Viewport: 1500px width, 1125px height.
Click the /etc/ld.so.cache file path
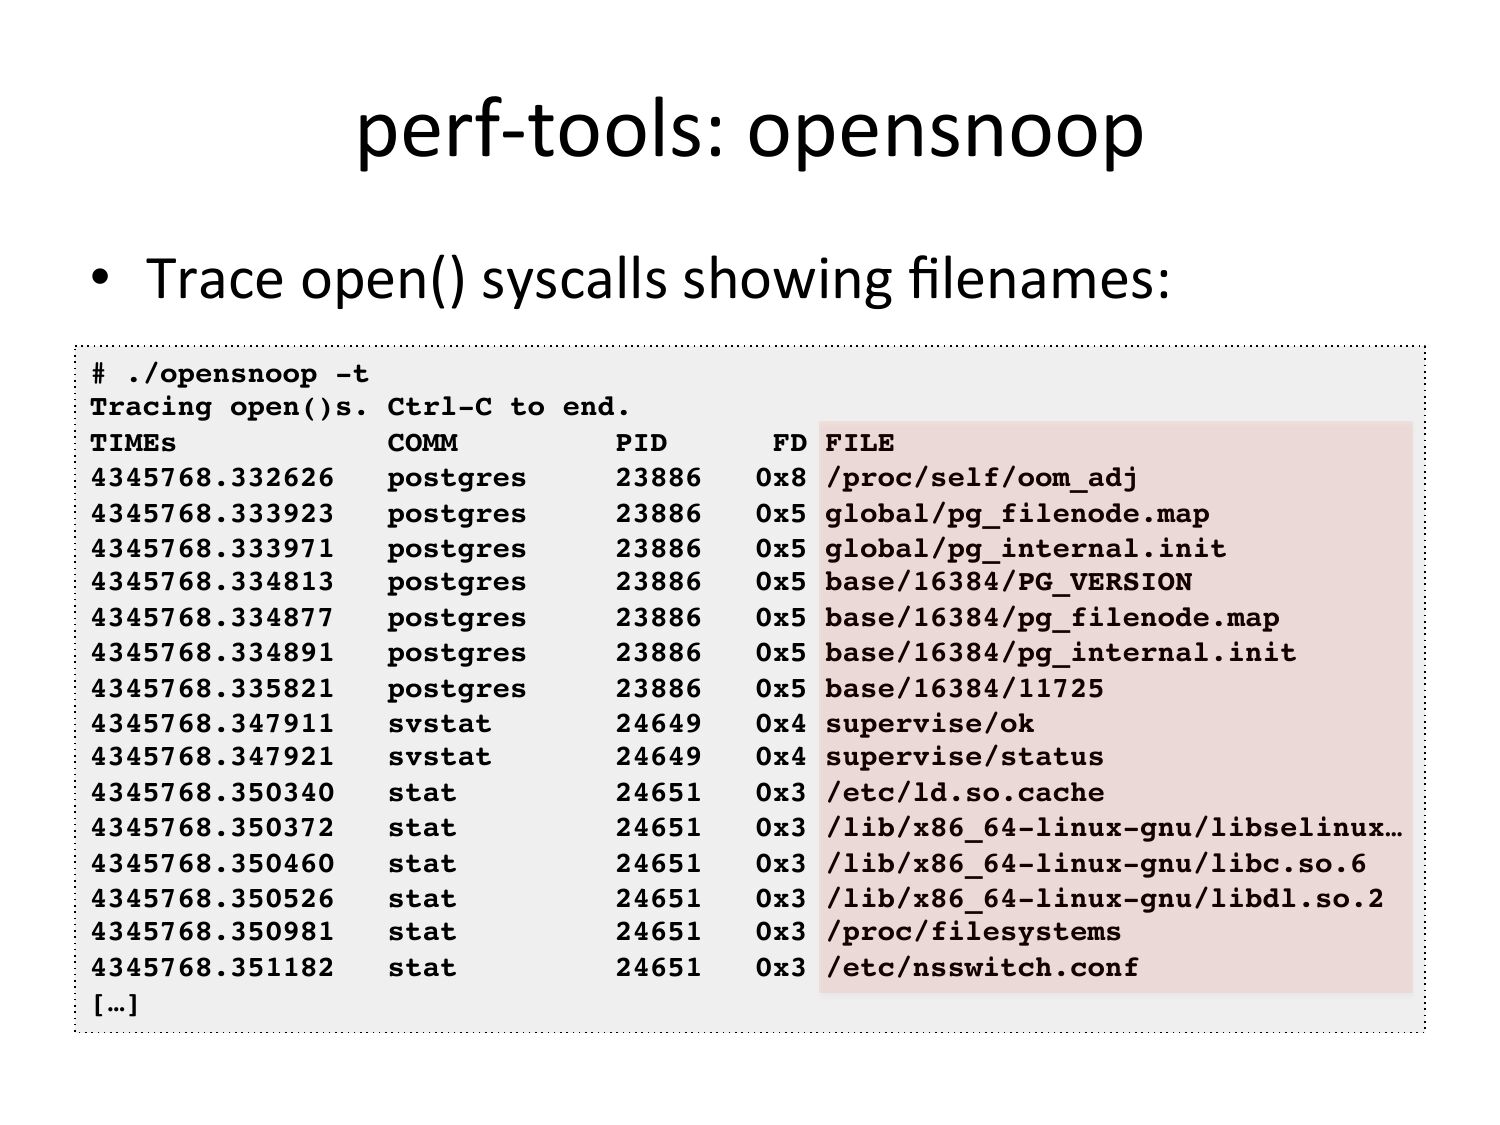pyautogui.click(x=964, y=792)
